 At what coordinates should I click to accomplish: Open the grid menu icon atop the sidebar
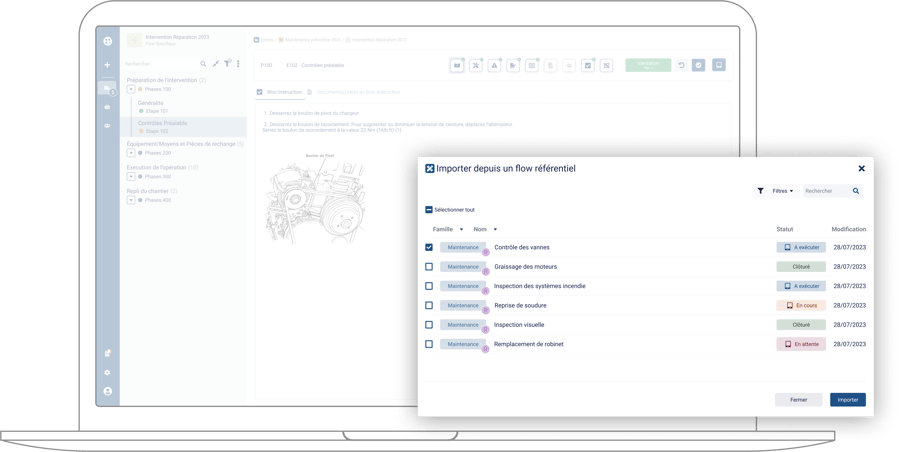point(107,41)
